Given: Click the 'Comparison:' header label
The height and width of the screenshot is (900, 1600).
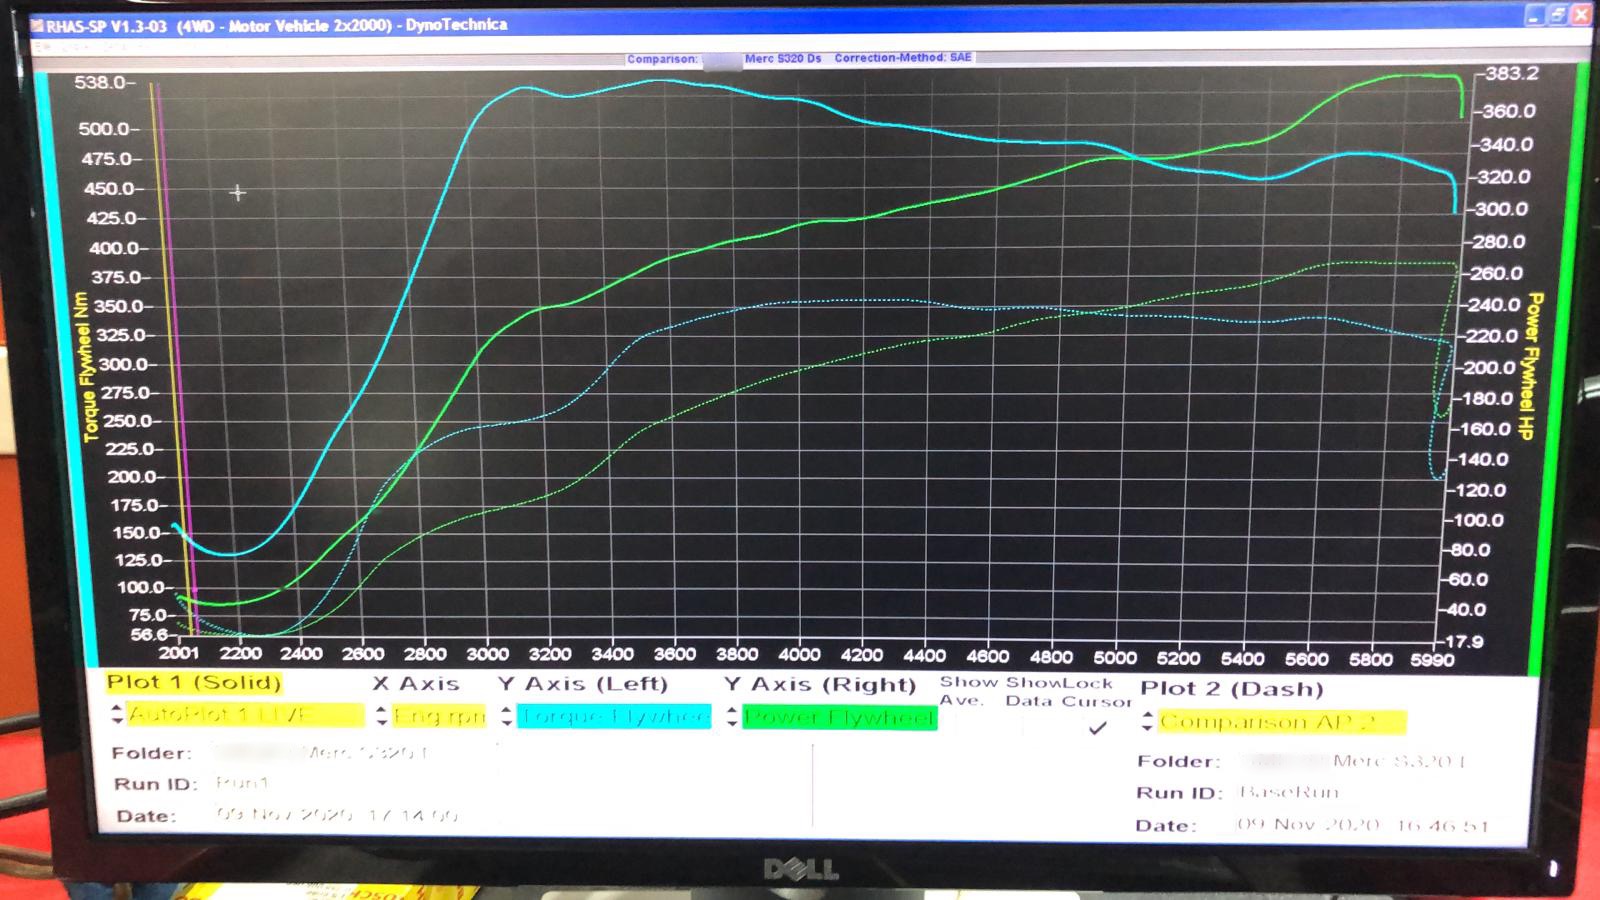Looking at the screenshot, I should tap(662, 59).
